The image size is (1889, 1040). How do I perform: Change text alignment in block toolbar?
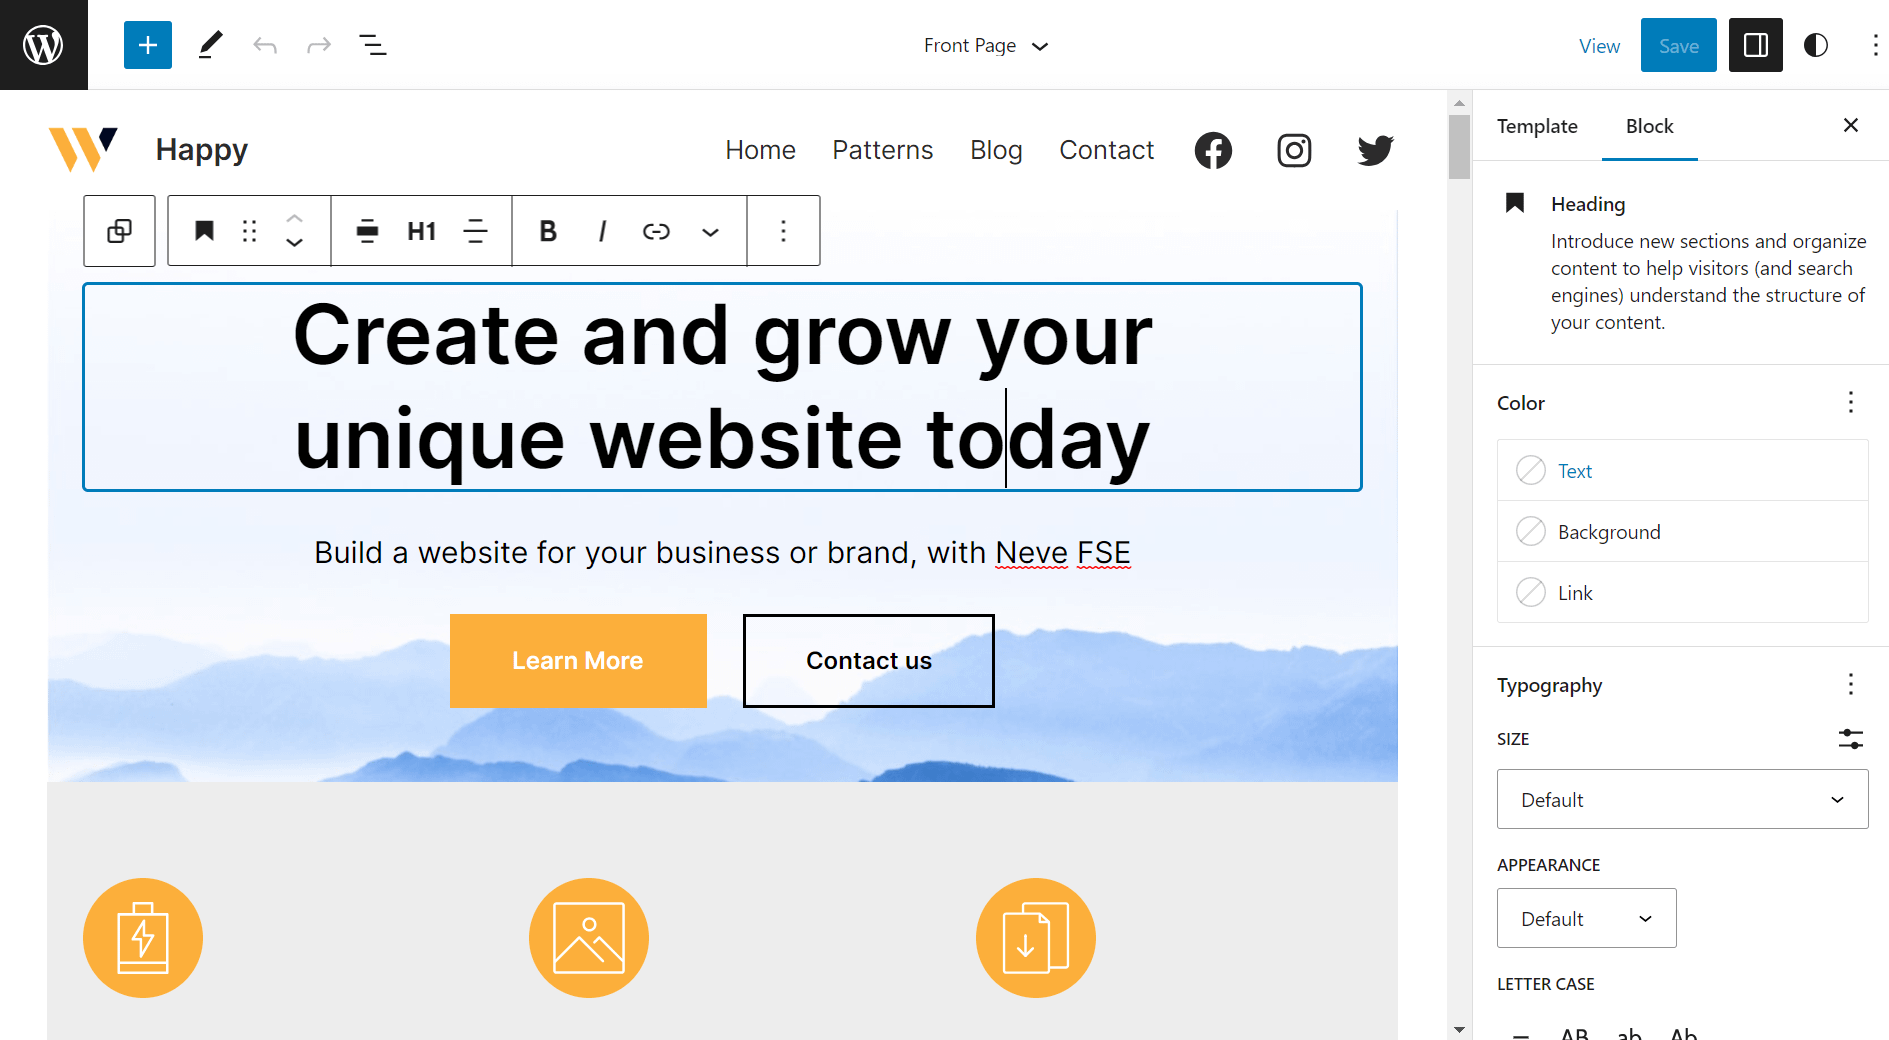(476, 231)
